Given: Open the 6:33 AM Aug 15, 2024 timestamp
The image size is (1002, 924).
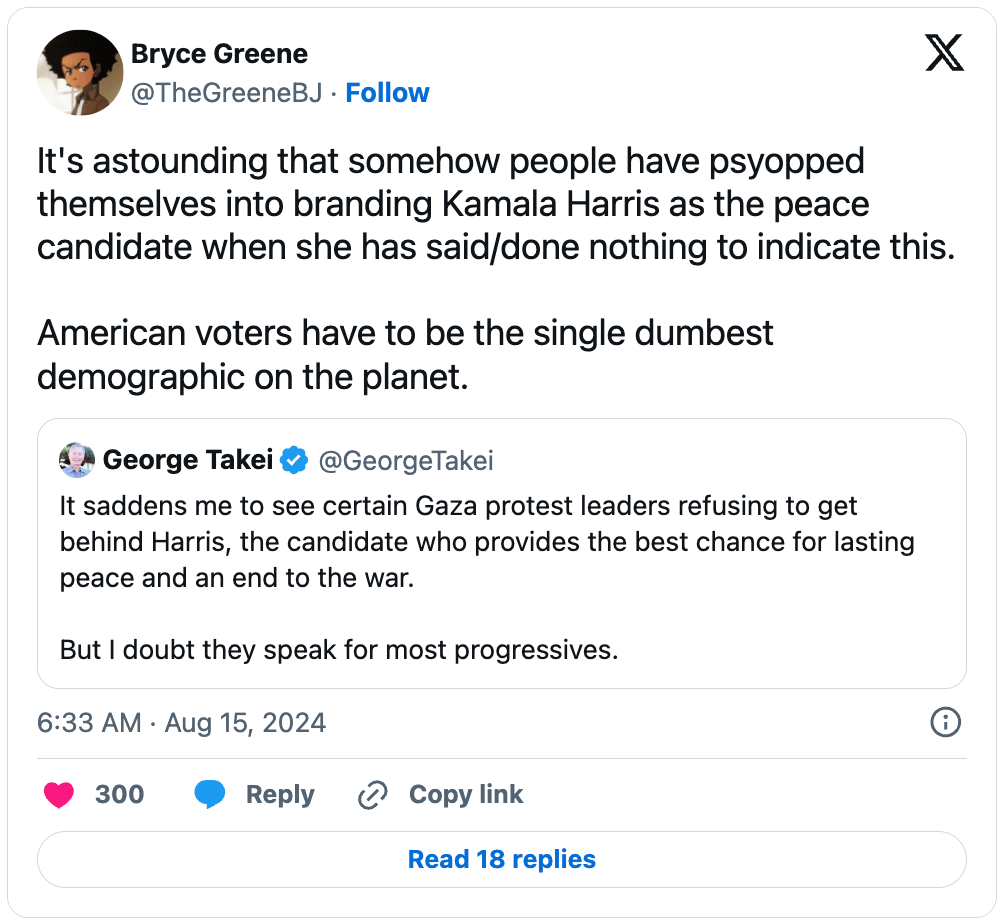Looking at the screenshot, I should [181, 723].
